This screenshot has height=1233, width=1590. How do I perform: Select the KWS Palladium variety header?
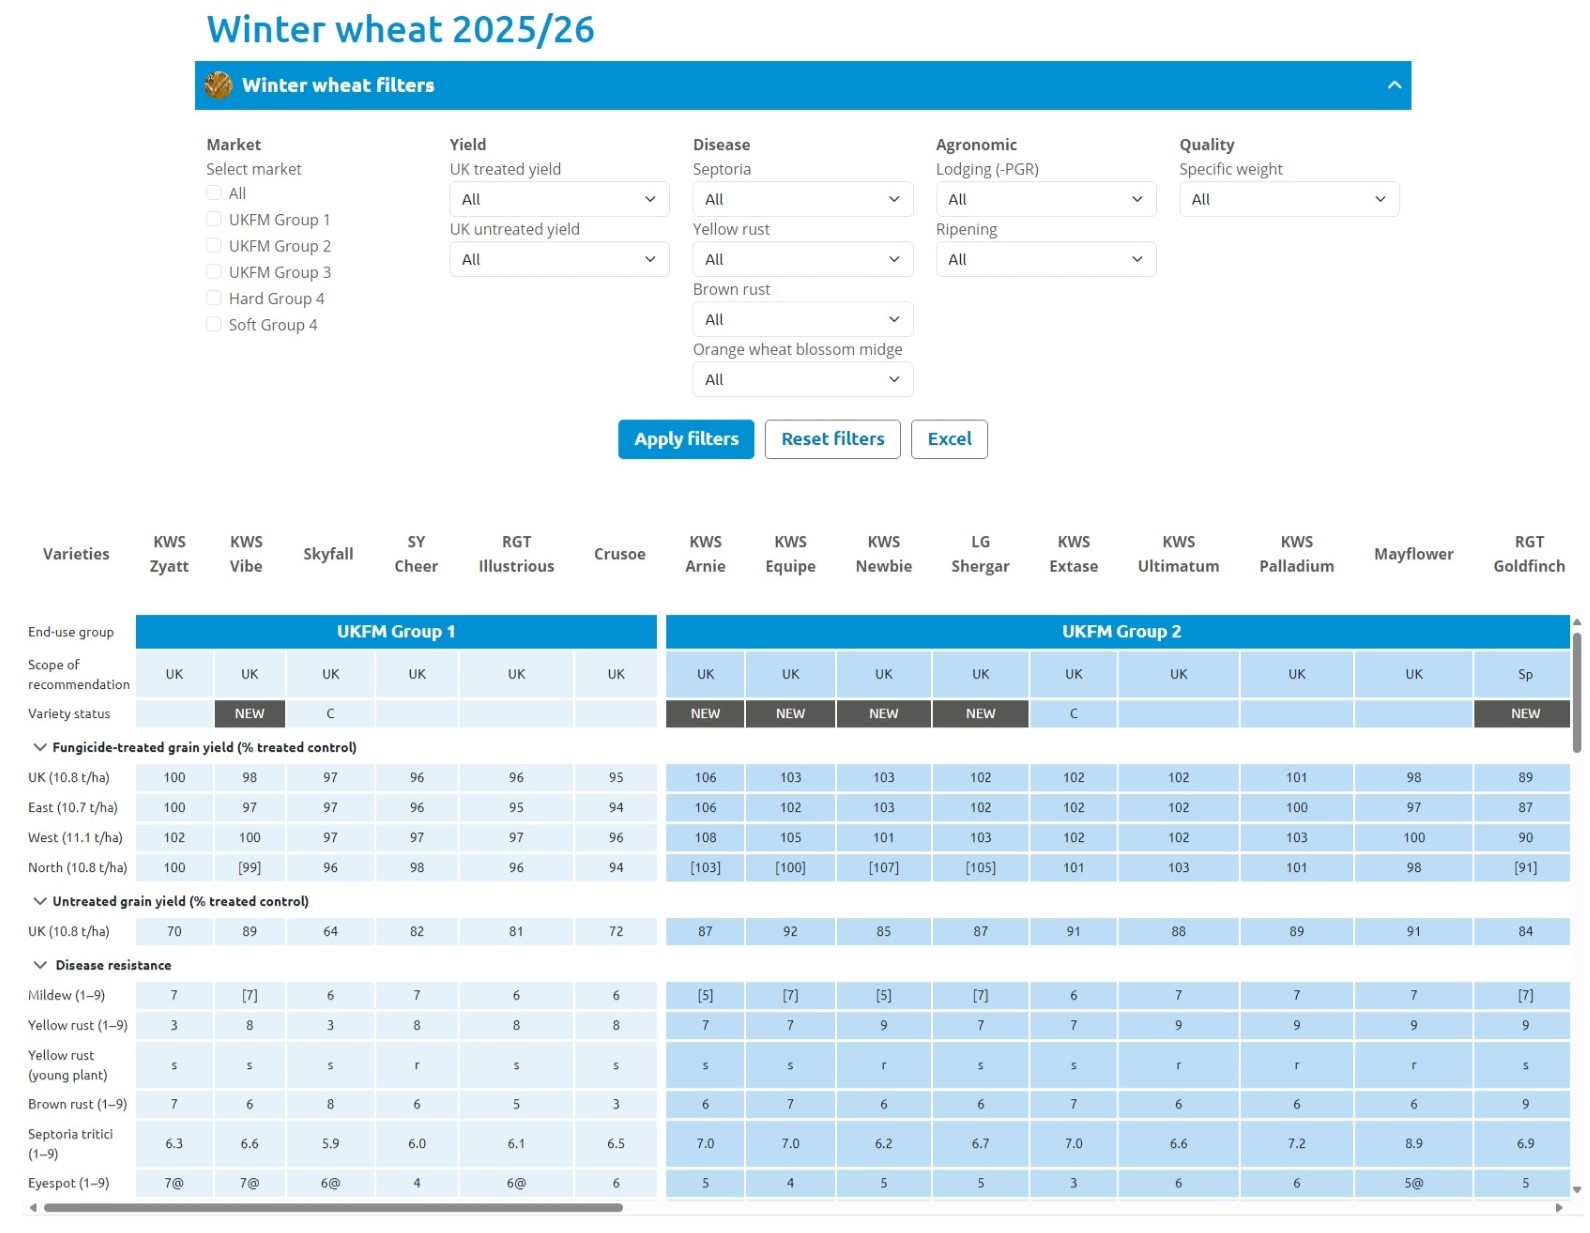click(1296, 554)
